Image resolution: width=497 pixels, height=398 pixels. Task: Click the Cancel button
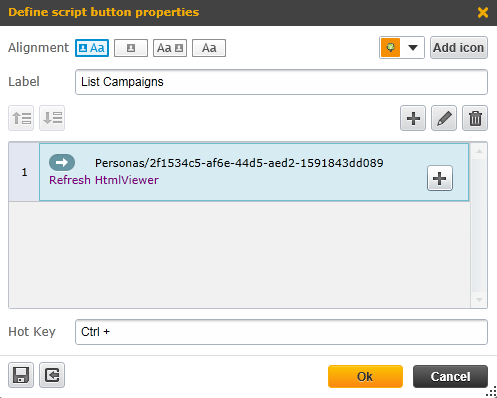[x=450, y=376]
